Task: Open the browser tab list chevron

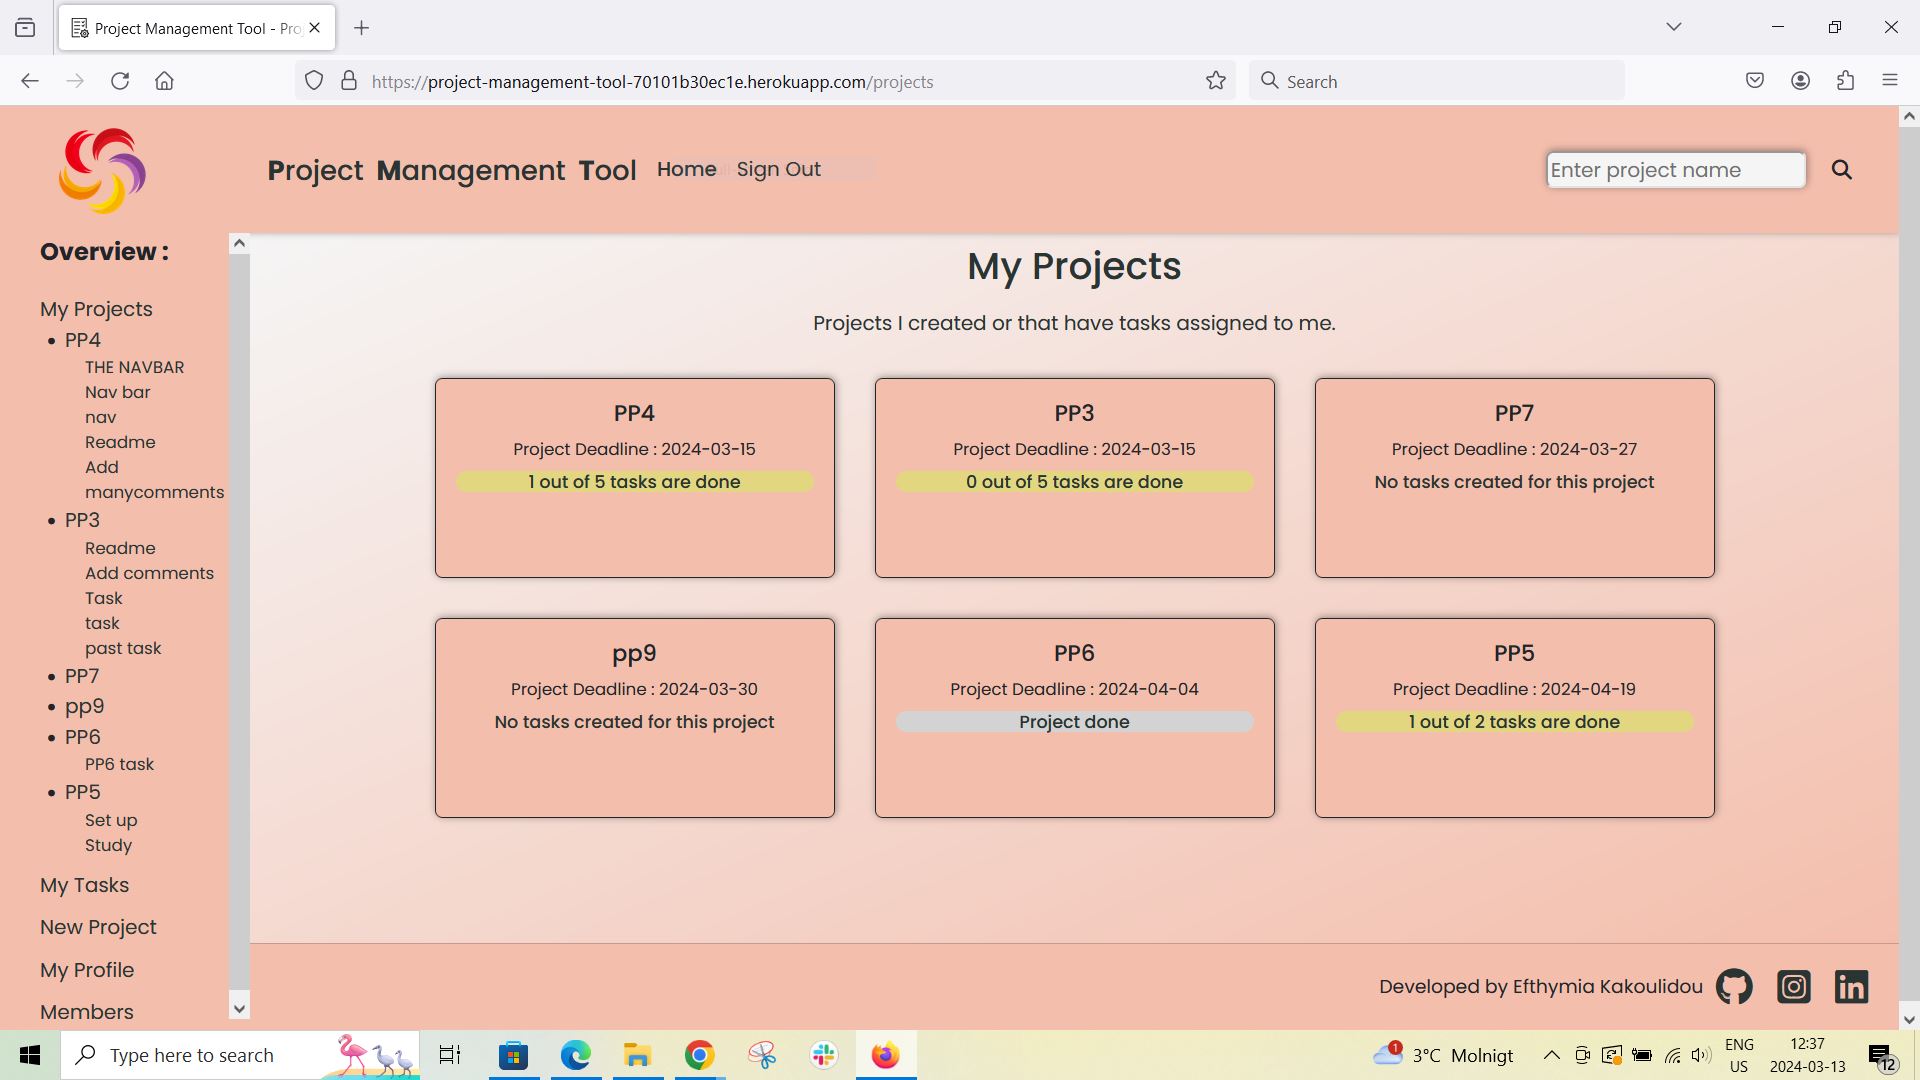Action: [x=1674, y=27]
